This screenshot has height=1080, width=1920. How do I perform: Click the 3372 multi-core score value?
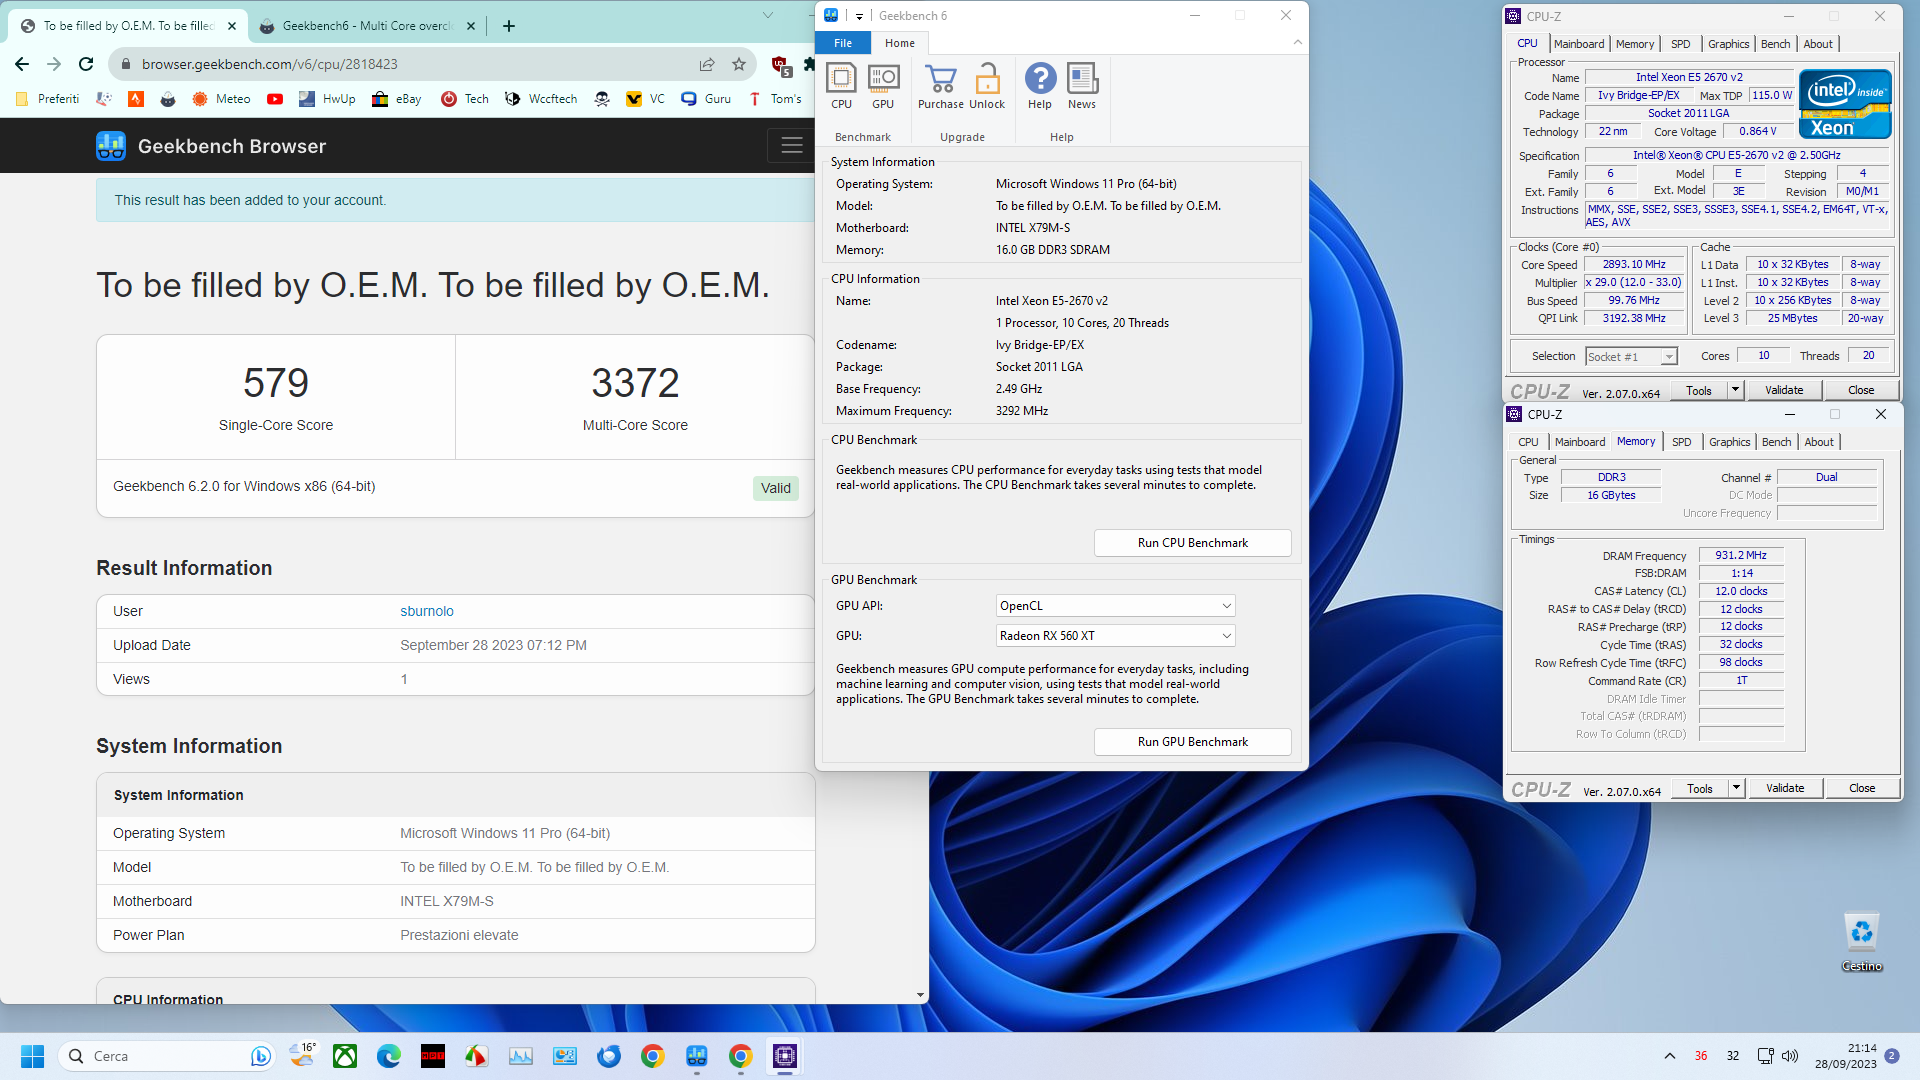635,383
